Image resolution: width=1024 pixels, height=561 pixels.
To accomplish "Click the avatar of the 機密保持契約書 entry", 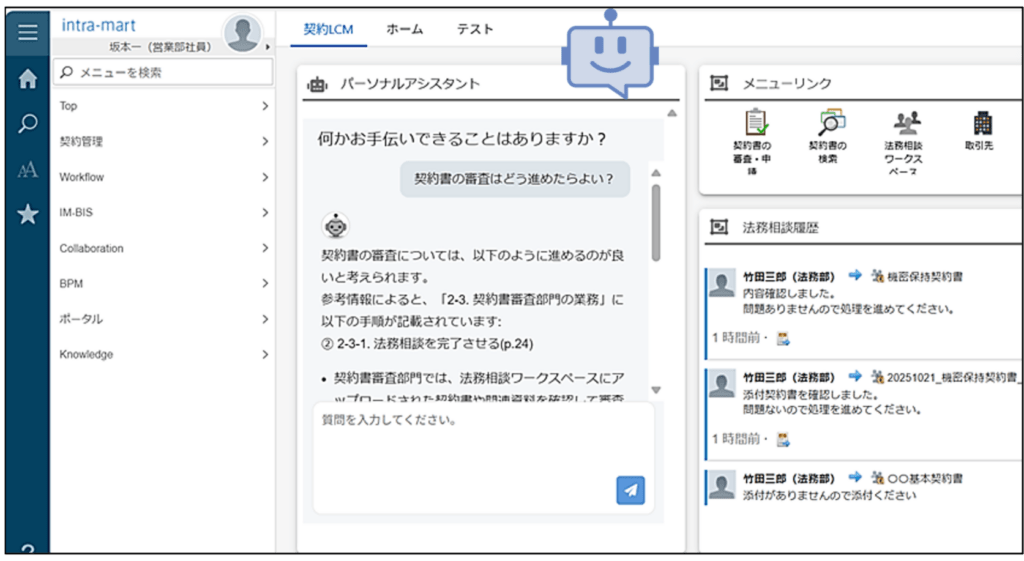I will pyautogui.click(x=722, y=283).
